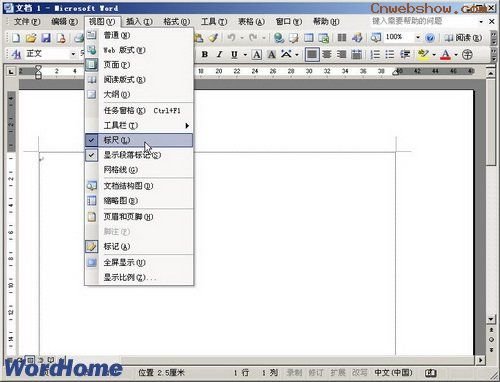Choose 页眉和页脚 header and footer
Screen dimensions: 500x382
click(139, 217)
